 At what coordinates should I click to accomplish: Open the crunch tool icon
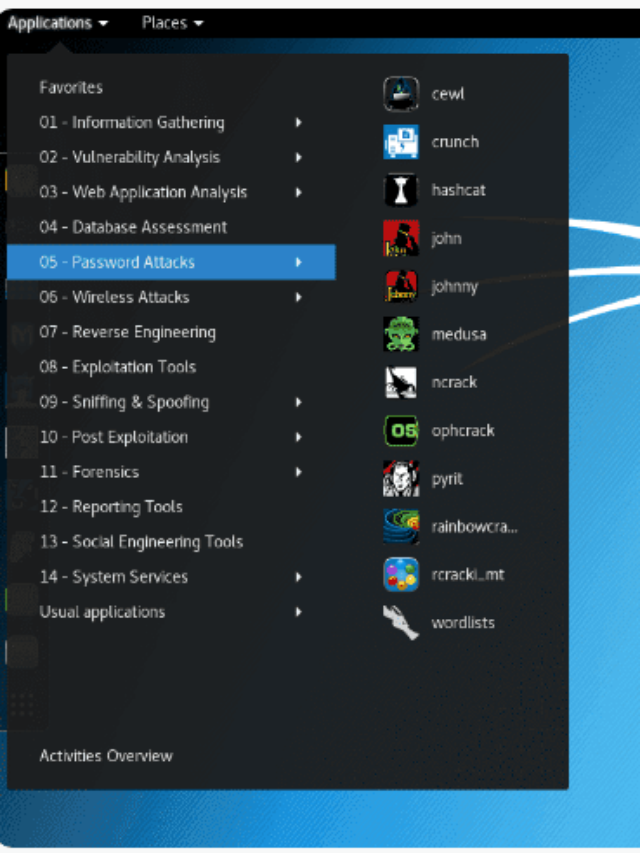pos(401,142)
